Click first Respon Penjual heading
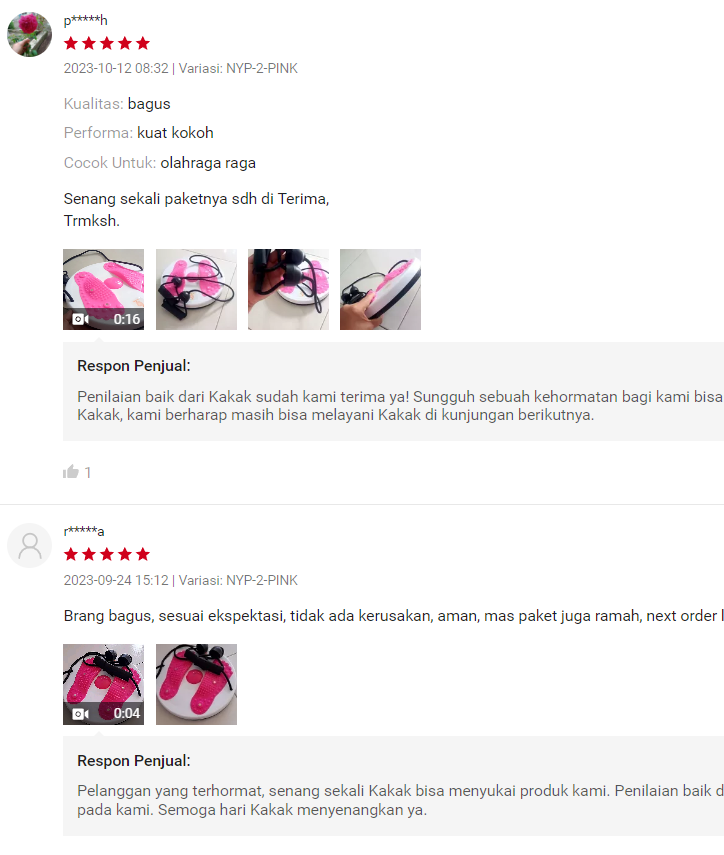This screenshot has height=855, width=724. pyautogui.click(x=134, y=366)
